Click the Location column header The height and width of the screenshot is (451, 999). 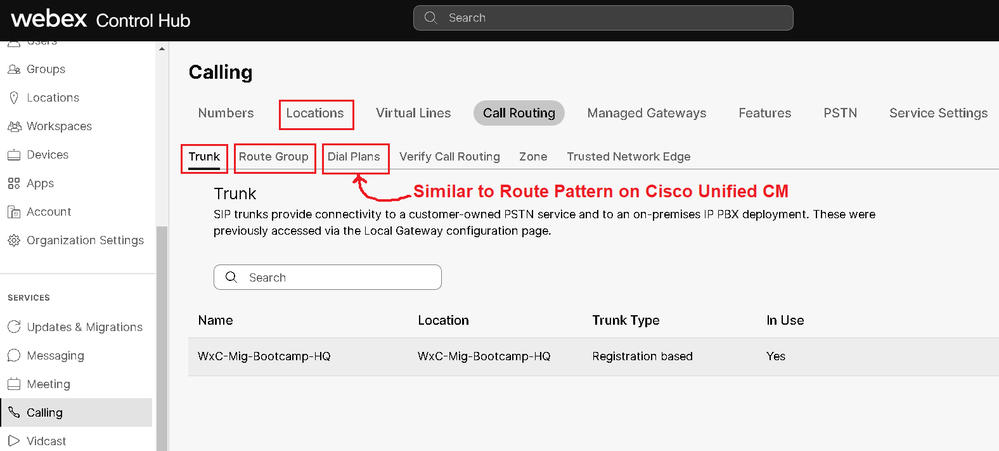tap(443, 320)
